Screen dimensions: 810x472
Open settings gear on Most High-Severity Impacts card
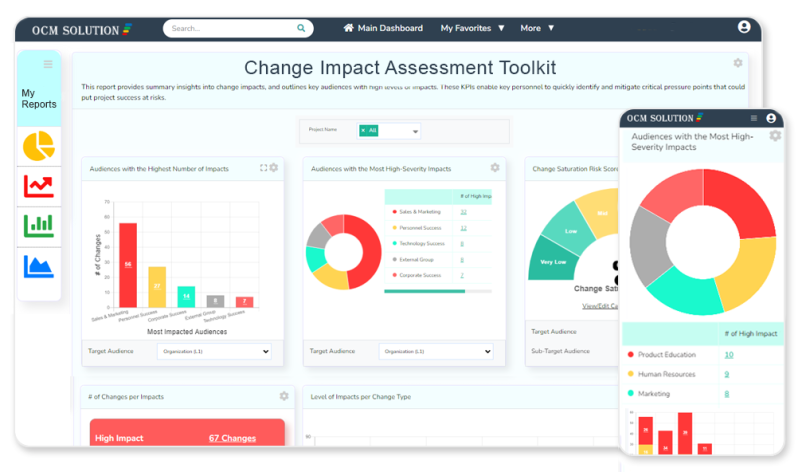point(494,168)
